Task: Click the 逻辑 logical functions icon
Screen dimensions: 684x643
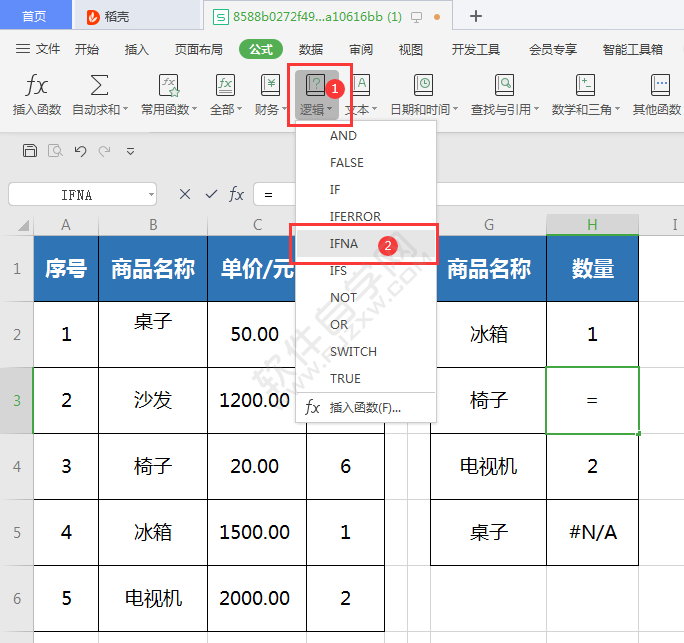Action: (x=316, y=85)
